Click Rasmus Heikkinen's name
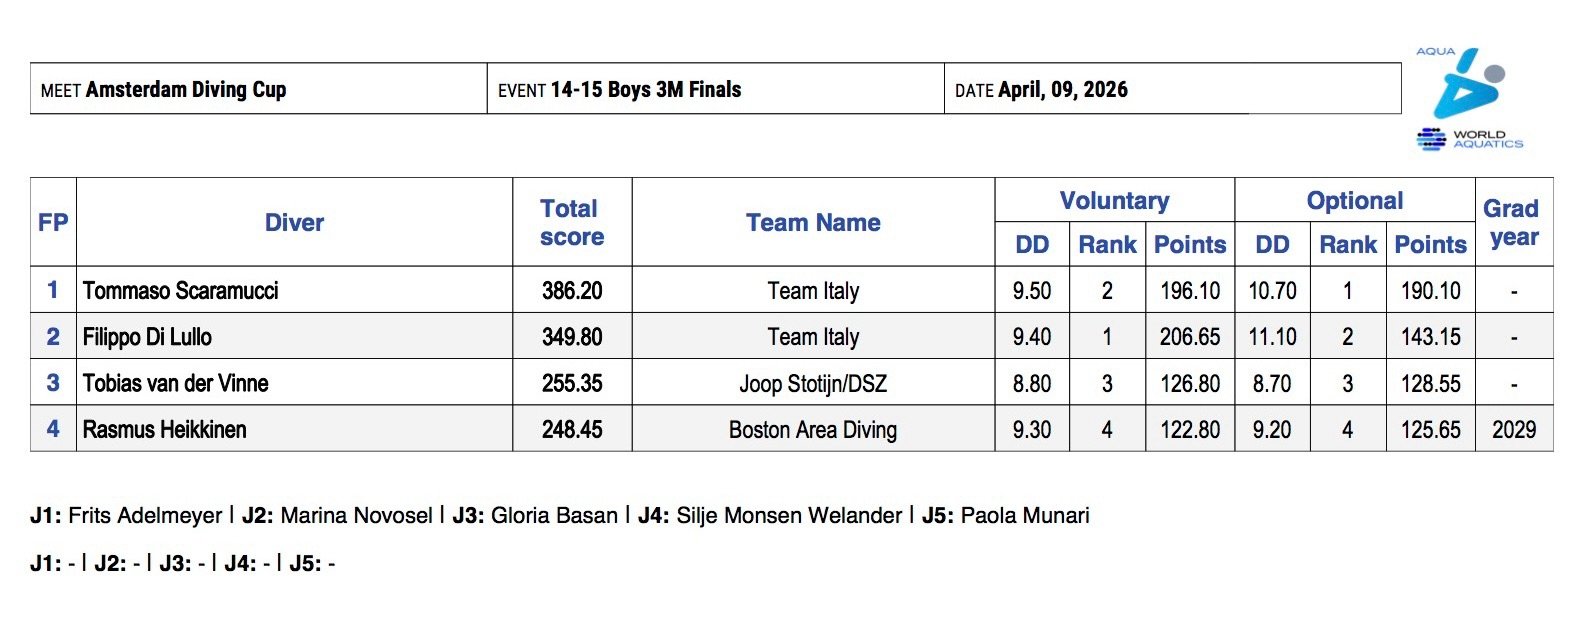This screenshot has width=1584, height=621. (165, 430)
